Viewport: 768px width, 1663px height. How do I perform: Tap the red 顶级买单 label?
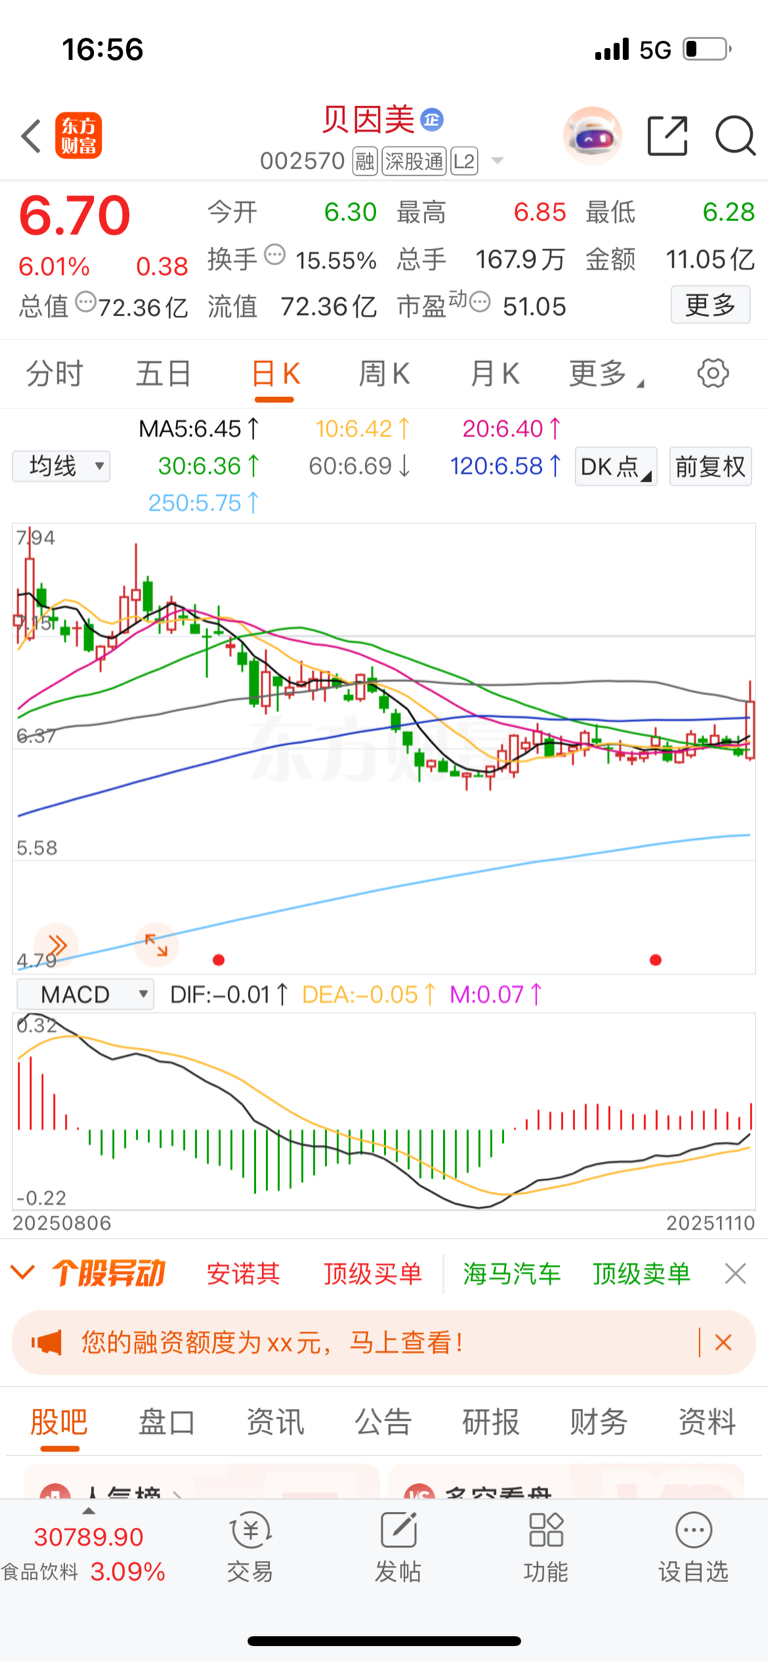(372, 1274)
